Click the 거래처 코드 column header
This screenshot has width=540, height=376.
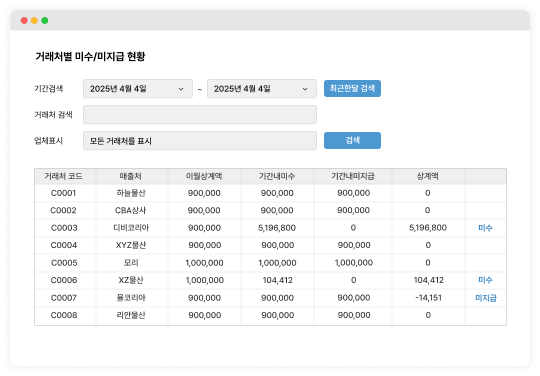(63, 176)
